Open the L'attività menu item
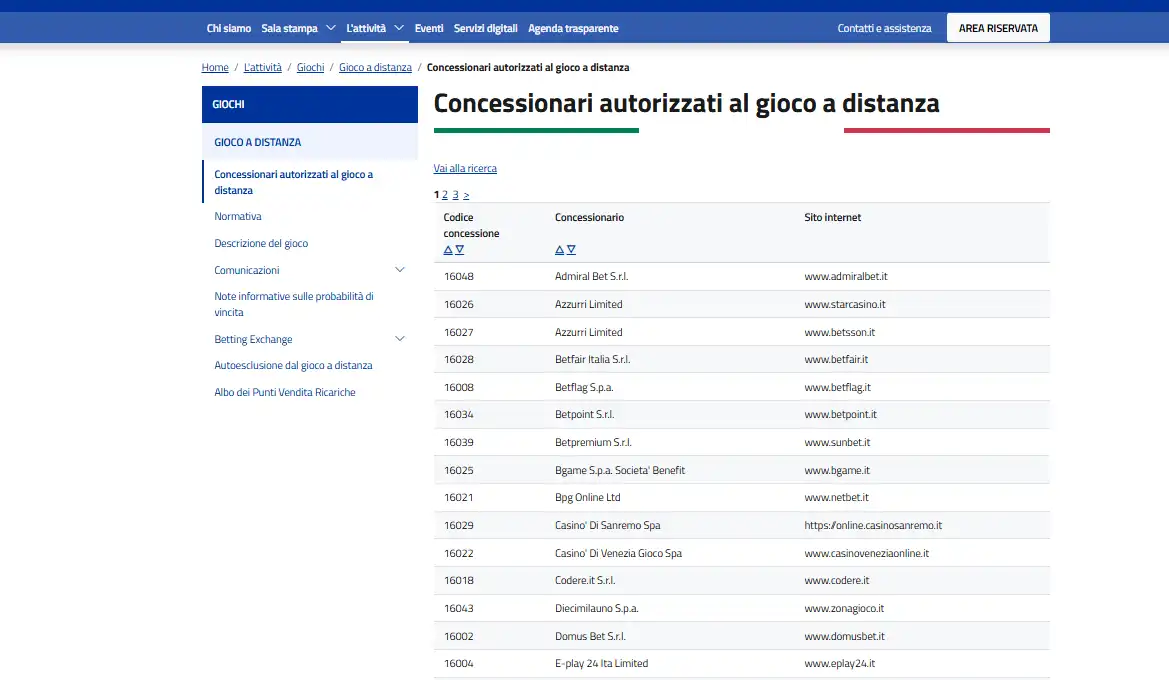 [x=366, y=28]
